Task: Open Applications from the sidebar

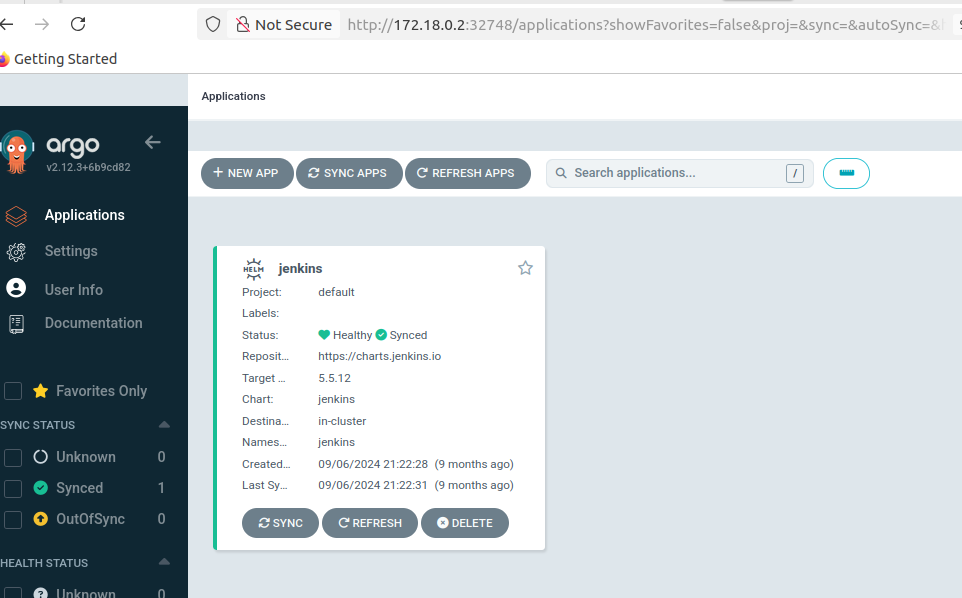Action: pyautogui.click(x=85, y=215)
